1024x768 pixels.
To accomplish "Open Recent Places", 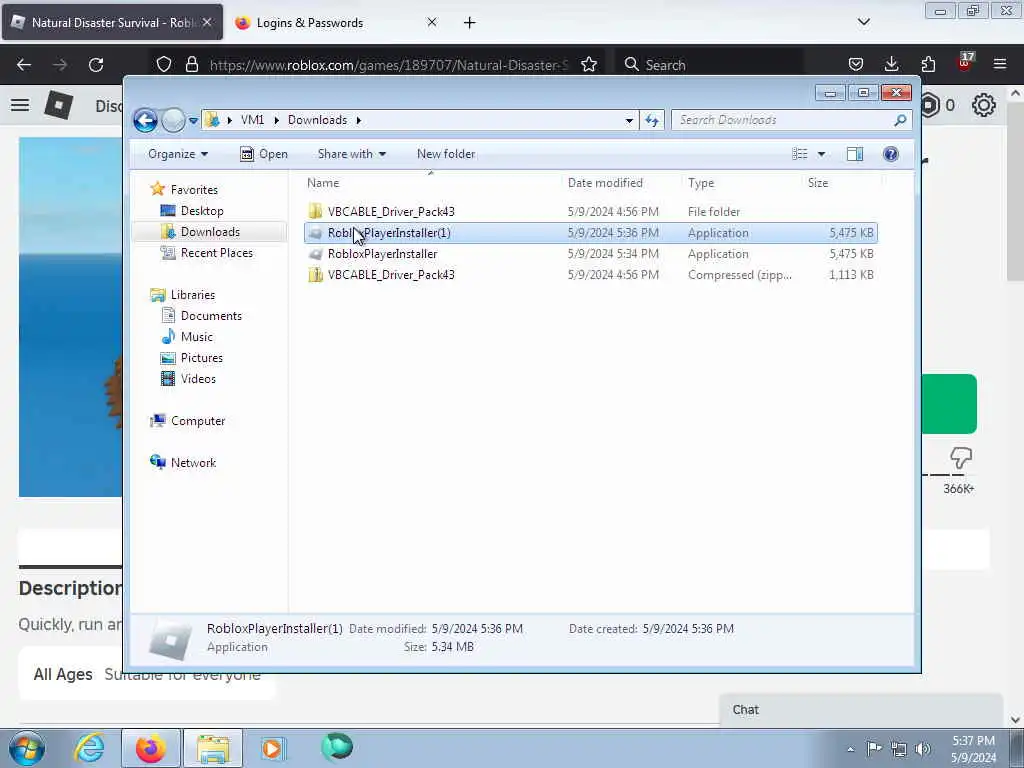I will coord(216,253).
